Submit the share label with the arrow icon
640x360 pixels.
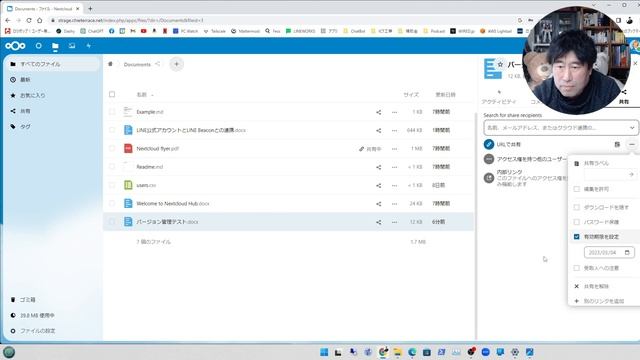click(x=631, y=174)
